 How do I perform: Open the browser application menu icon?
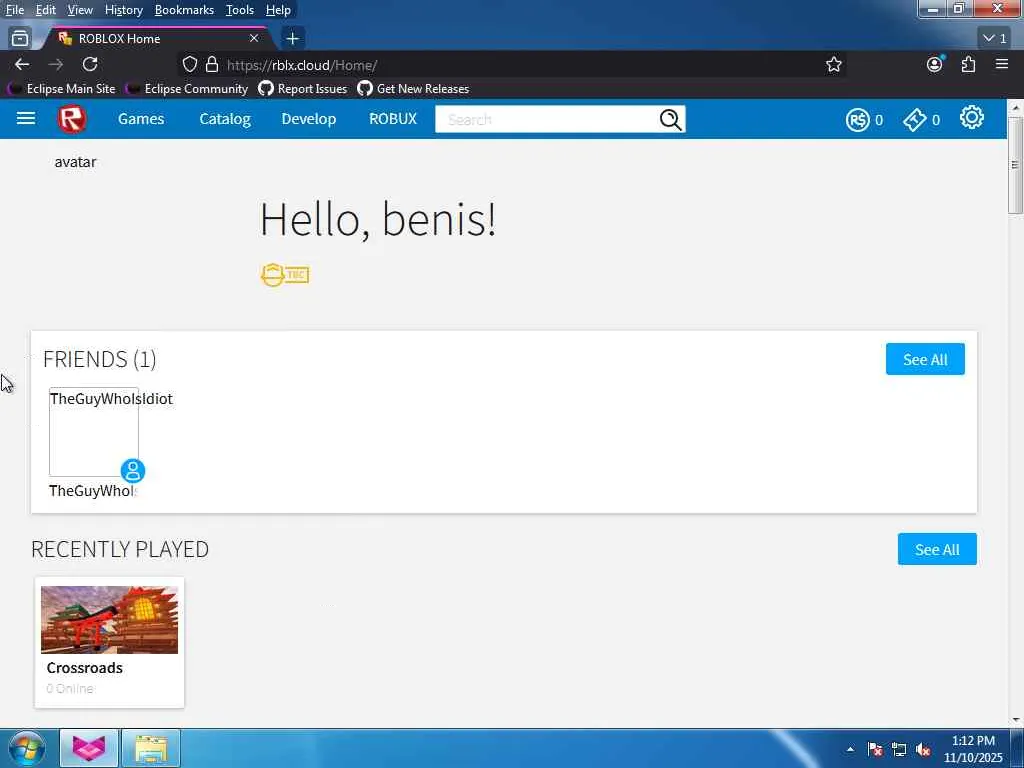point(1002,63)
